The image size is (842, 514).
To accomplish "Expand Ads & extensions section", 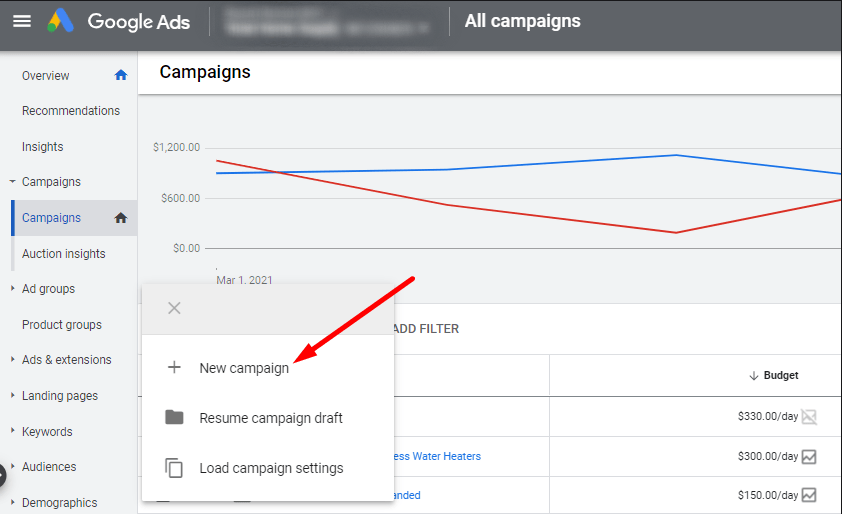I will [x=12, y=359].
